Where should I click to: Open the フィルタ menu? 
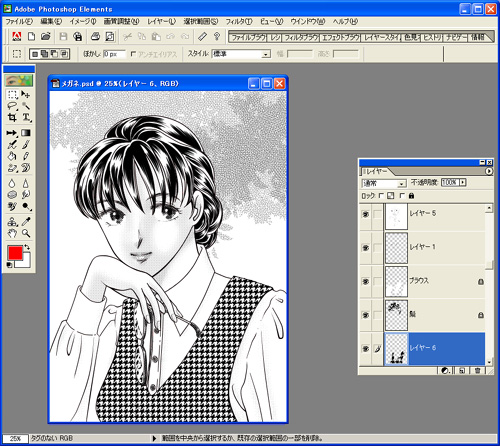(x=239, y=22)
